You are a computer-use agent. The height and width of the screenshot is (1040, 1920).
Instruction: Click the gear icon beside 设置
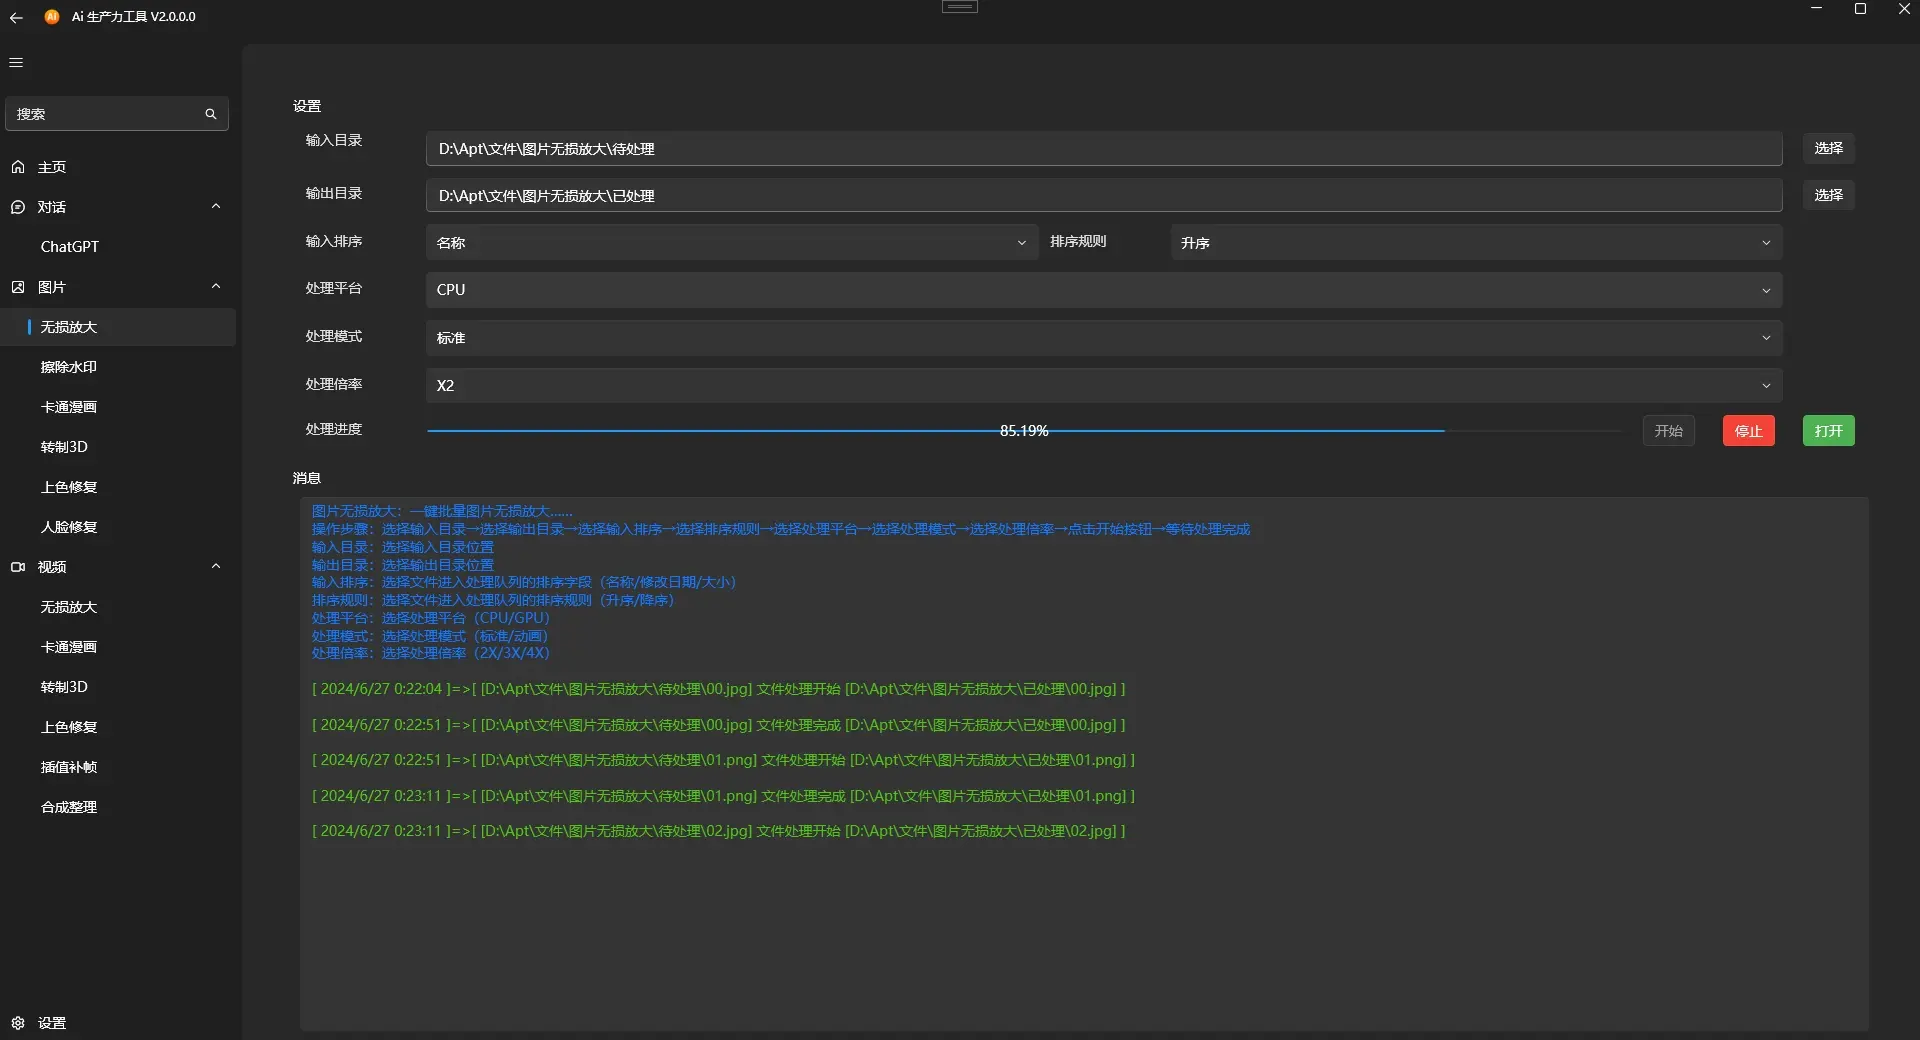pos(18,1023)
